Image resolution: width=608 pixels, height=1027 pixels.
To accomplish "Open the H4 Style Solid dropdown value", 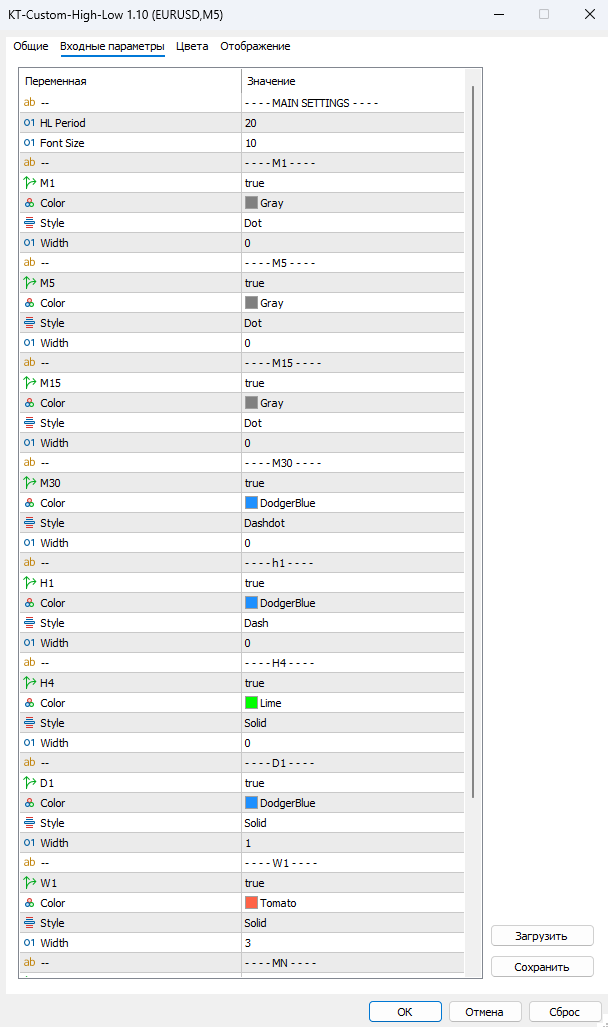I will (352, 722).
